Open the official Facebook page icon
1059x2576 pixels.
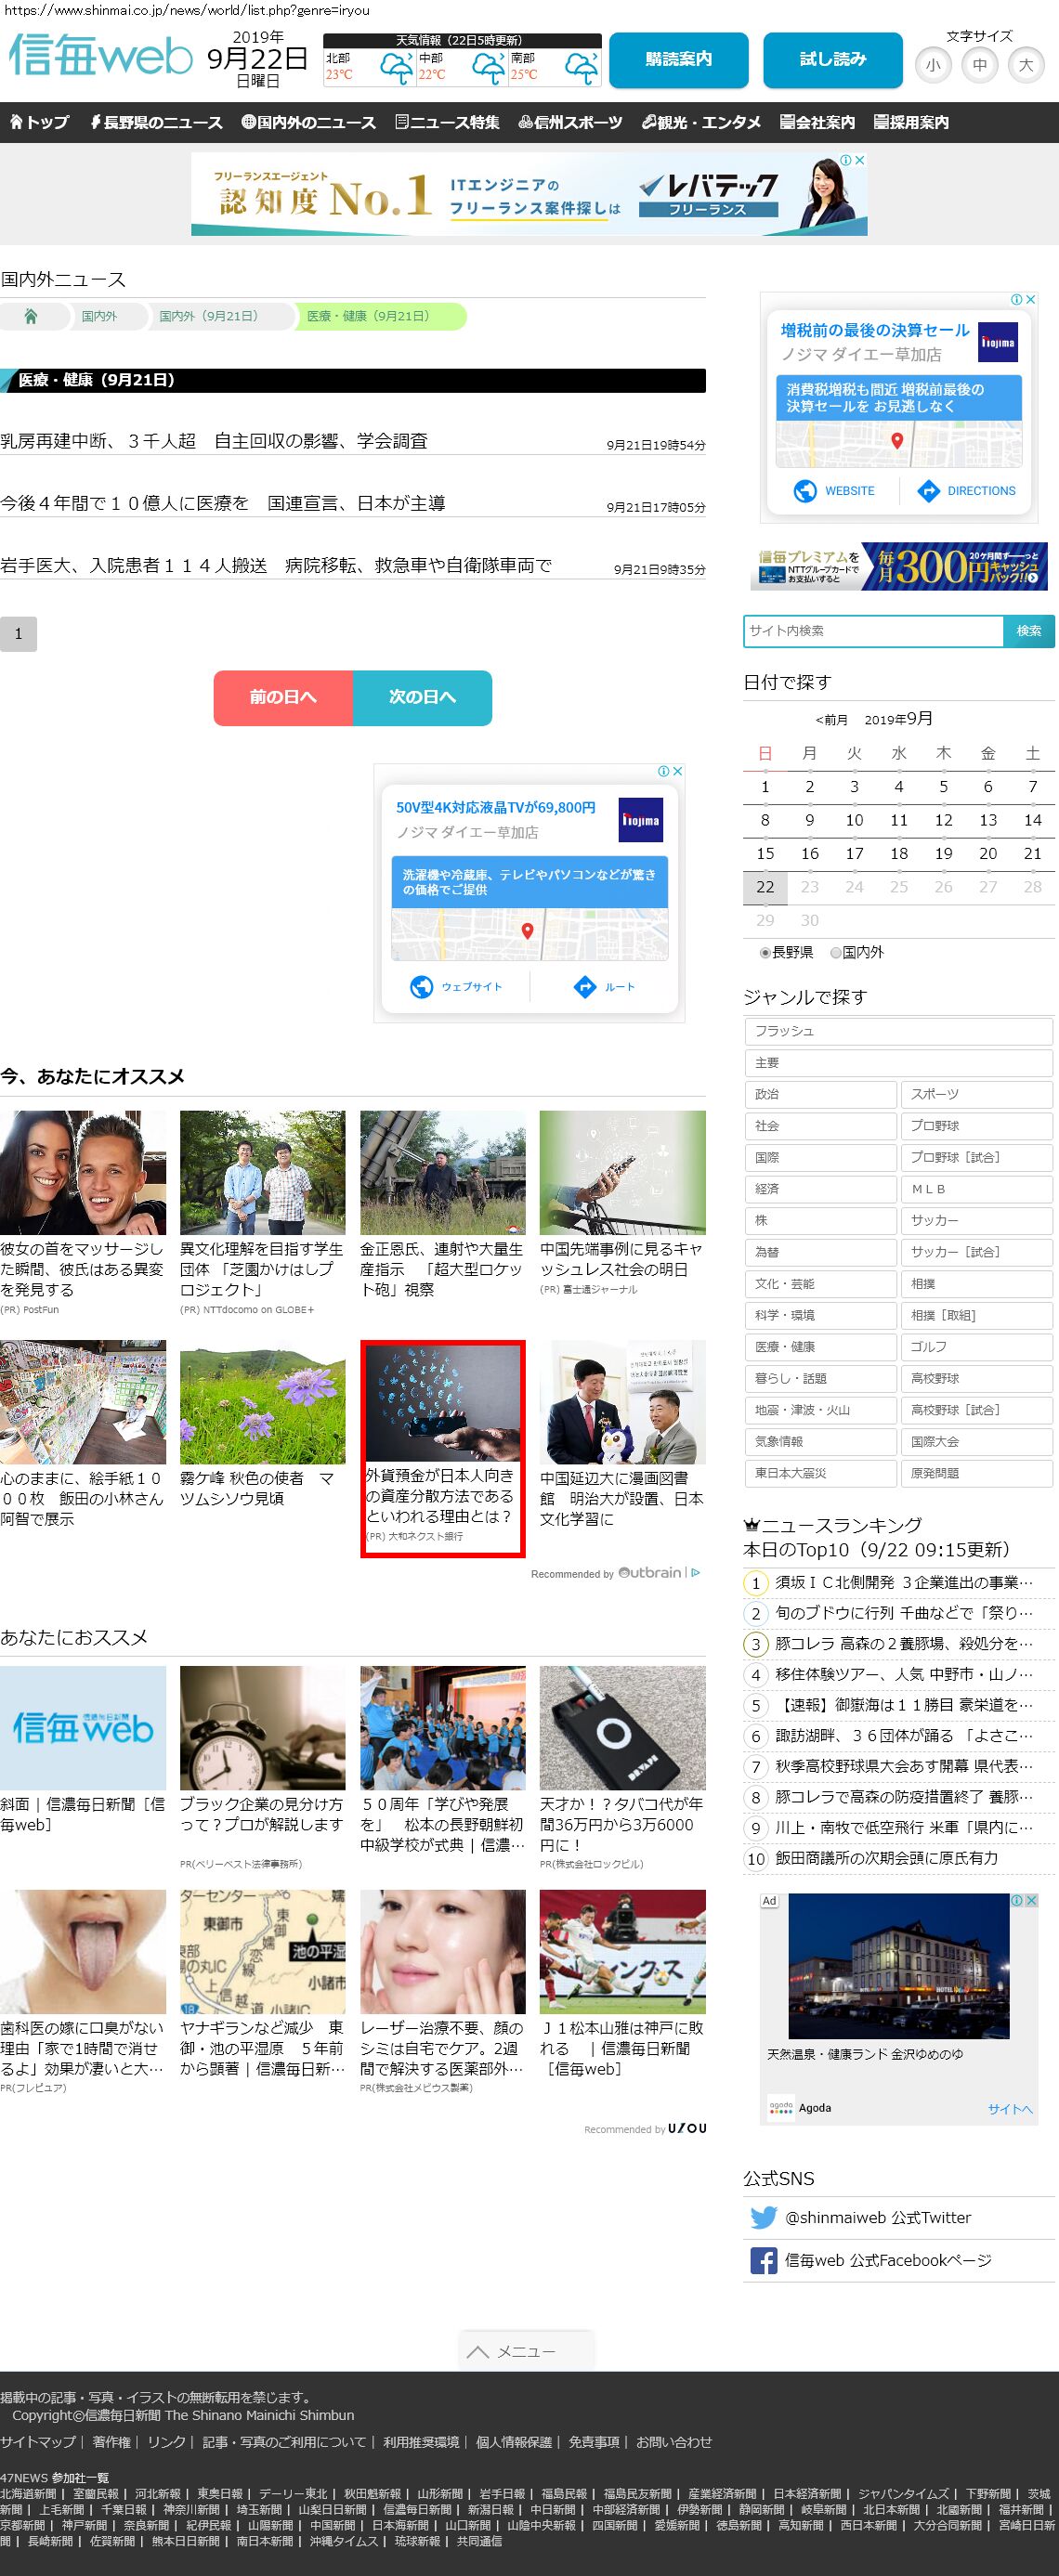[x=763, y=2260]
